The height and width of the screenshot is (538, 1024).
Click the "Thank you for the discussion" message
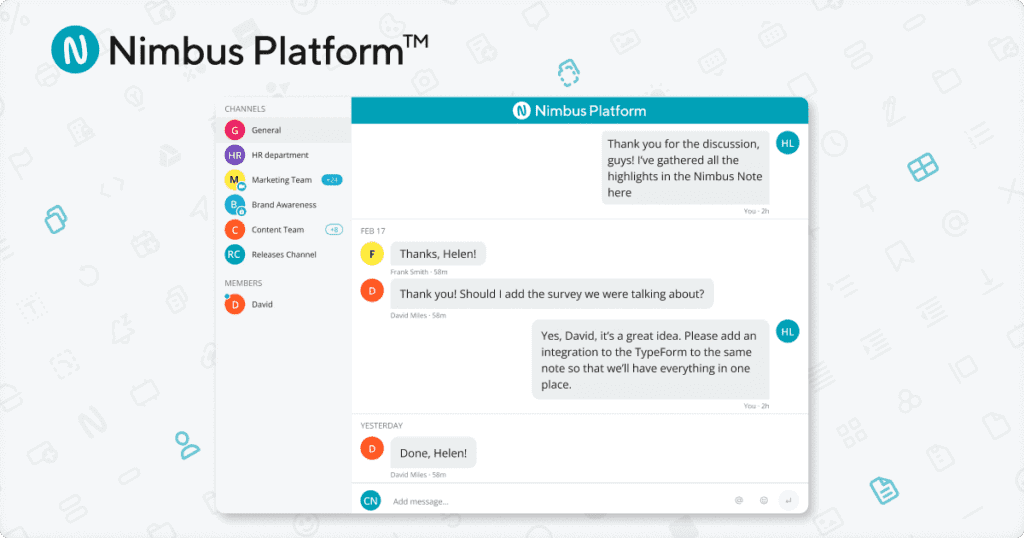tap(685, 168)
